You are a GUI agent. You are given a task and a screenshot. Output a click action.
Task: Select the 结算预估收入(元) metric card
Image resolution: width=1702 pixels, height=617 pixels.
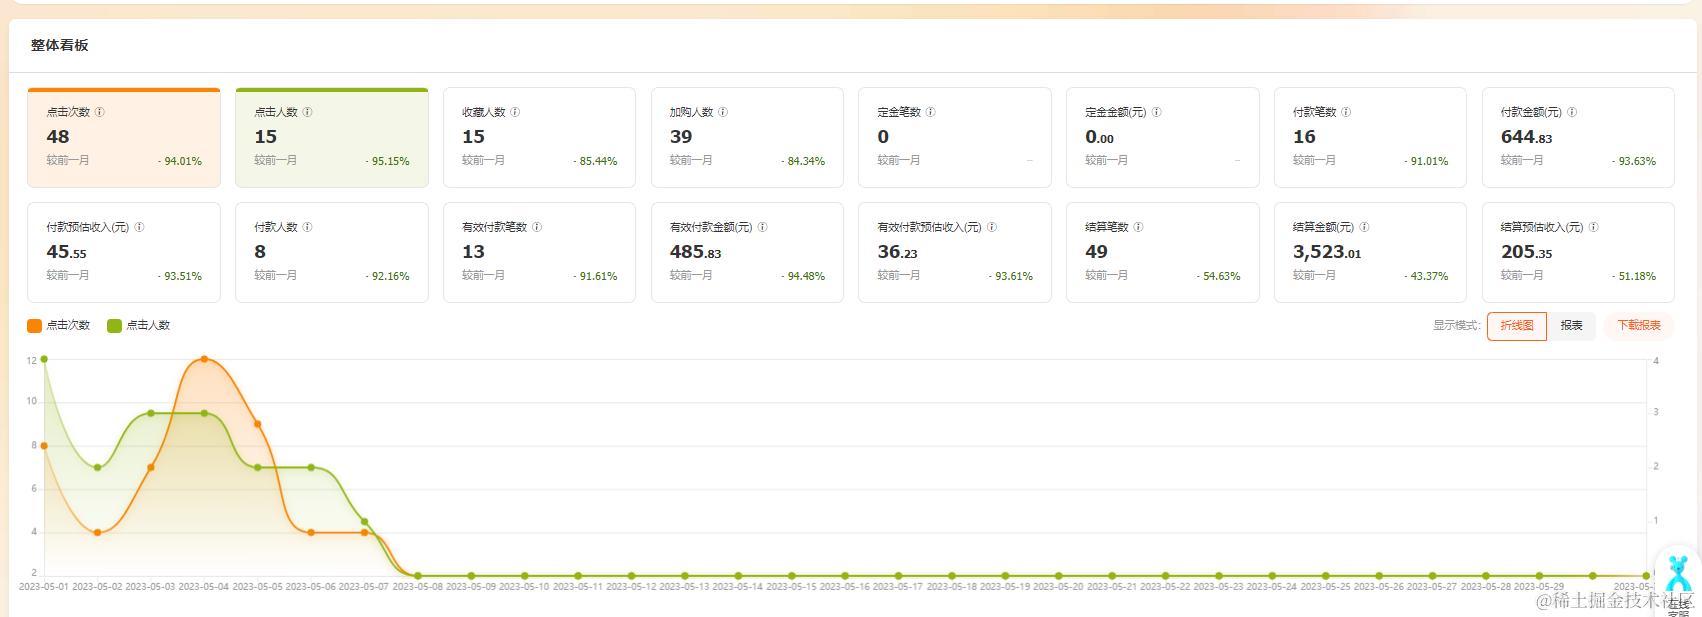(1578, 253)
